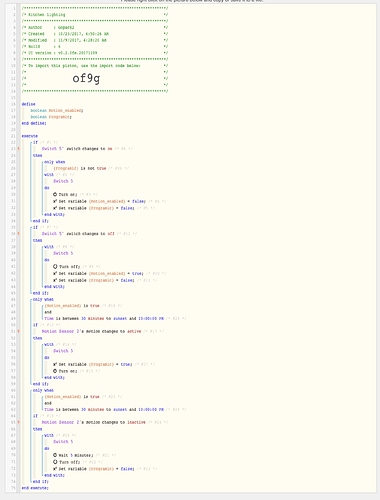Click the orange trigger marker at line 36
Viewport: 380px width, 500px height.
click(x=18, y=234)
